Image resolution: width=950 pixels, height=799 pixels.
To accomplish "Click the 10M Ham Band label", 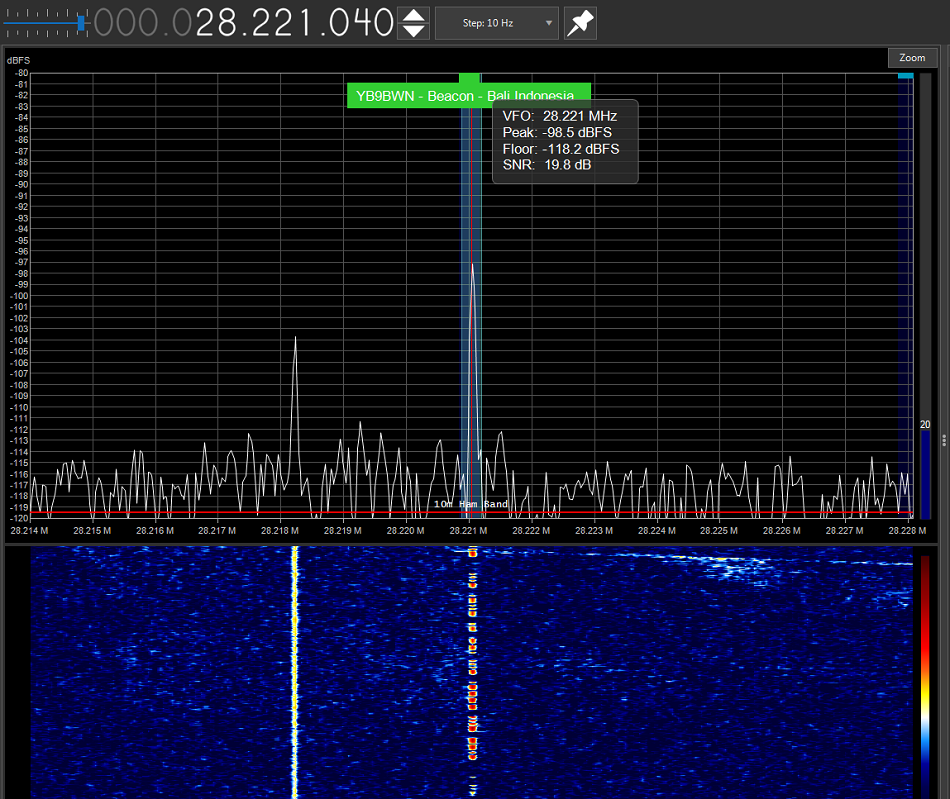I will pos(470,504).
